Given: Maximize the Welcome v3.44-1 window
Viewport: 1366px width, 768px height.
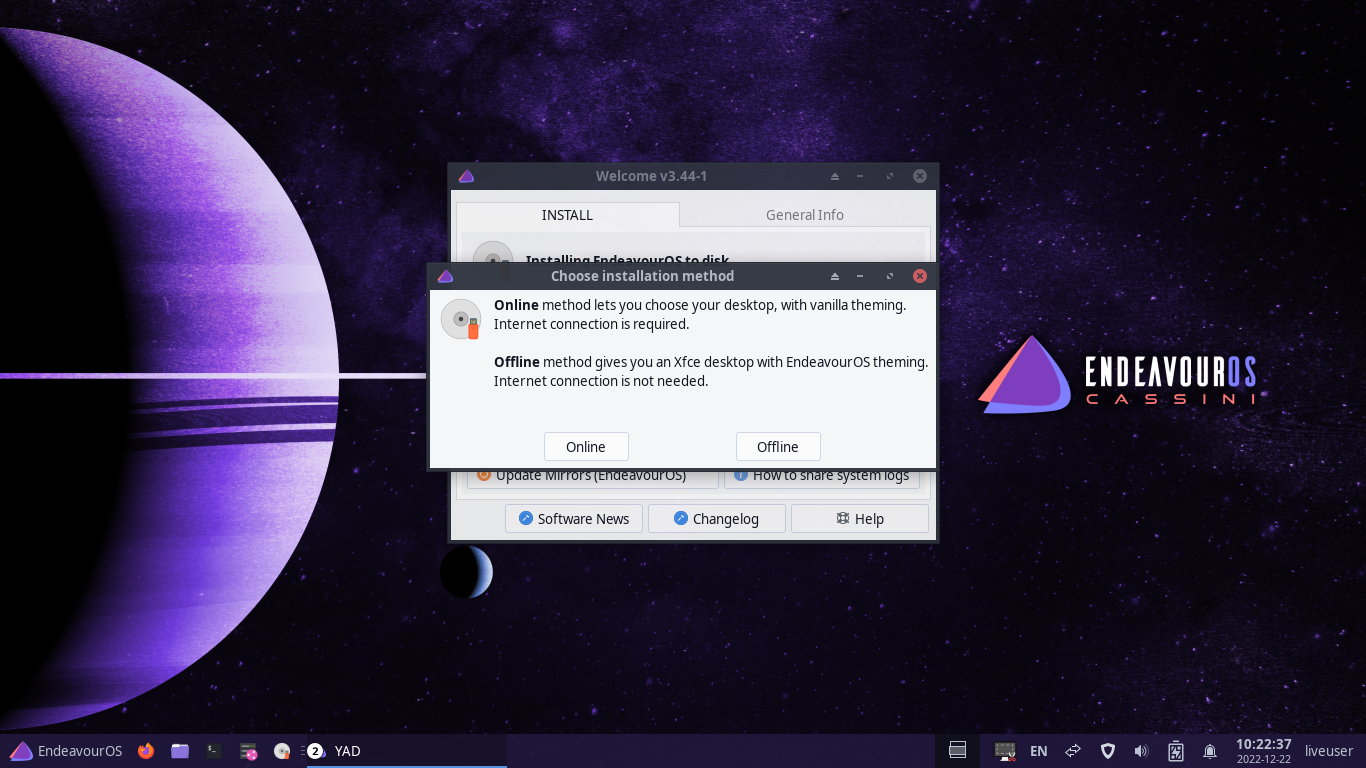Looking at the screenshot, I should [889, 176].
